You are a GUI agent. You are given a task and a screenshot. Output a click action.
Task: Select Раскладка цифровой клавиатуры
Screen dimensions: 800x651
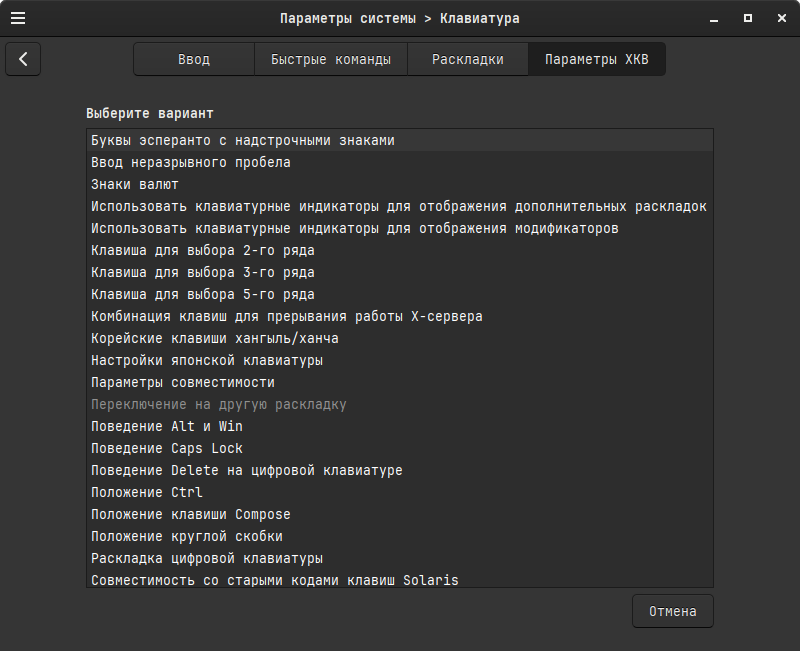point(206,559)
